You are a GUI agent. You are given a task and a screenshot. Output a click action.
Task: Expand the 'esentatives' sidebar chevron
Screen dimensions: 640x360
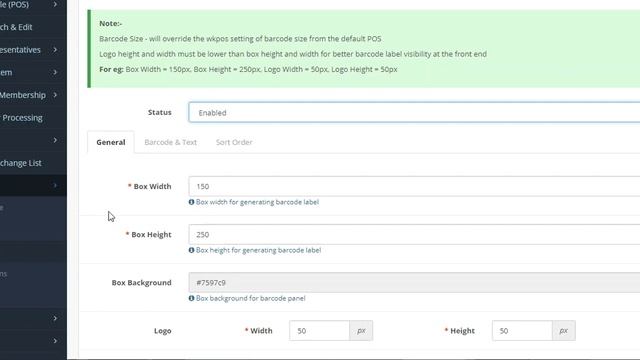tap(55, 49)
